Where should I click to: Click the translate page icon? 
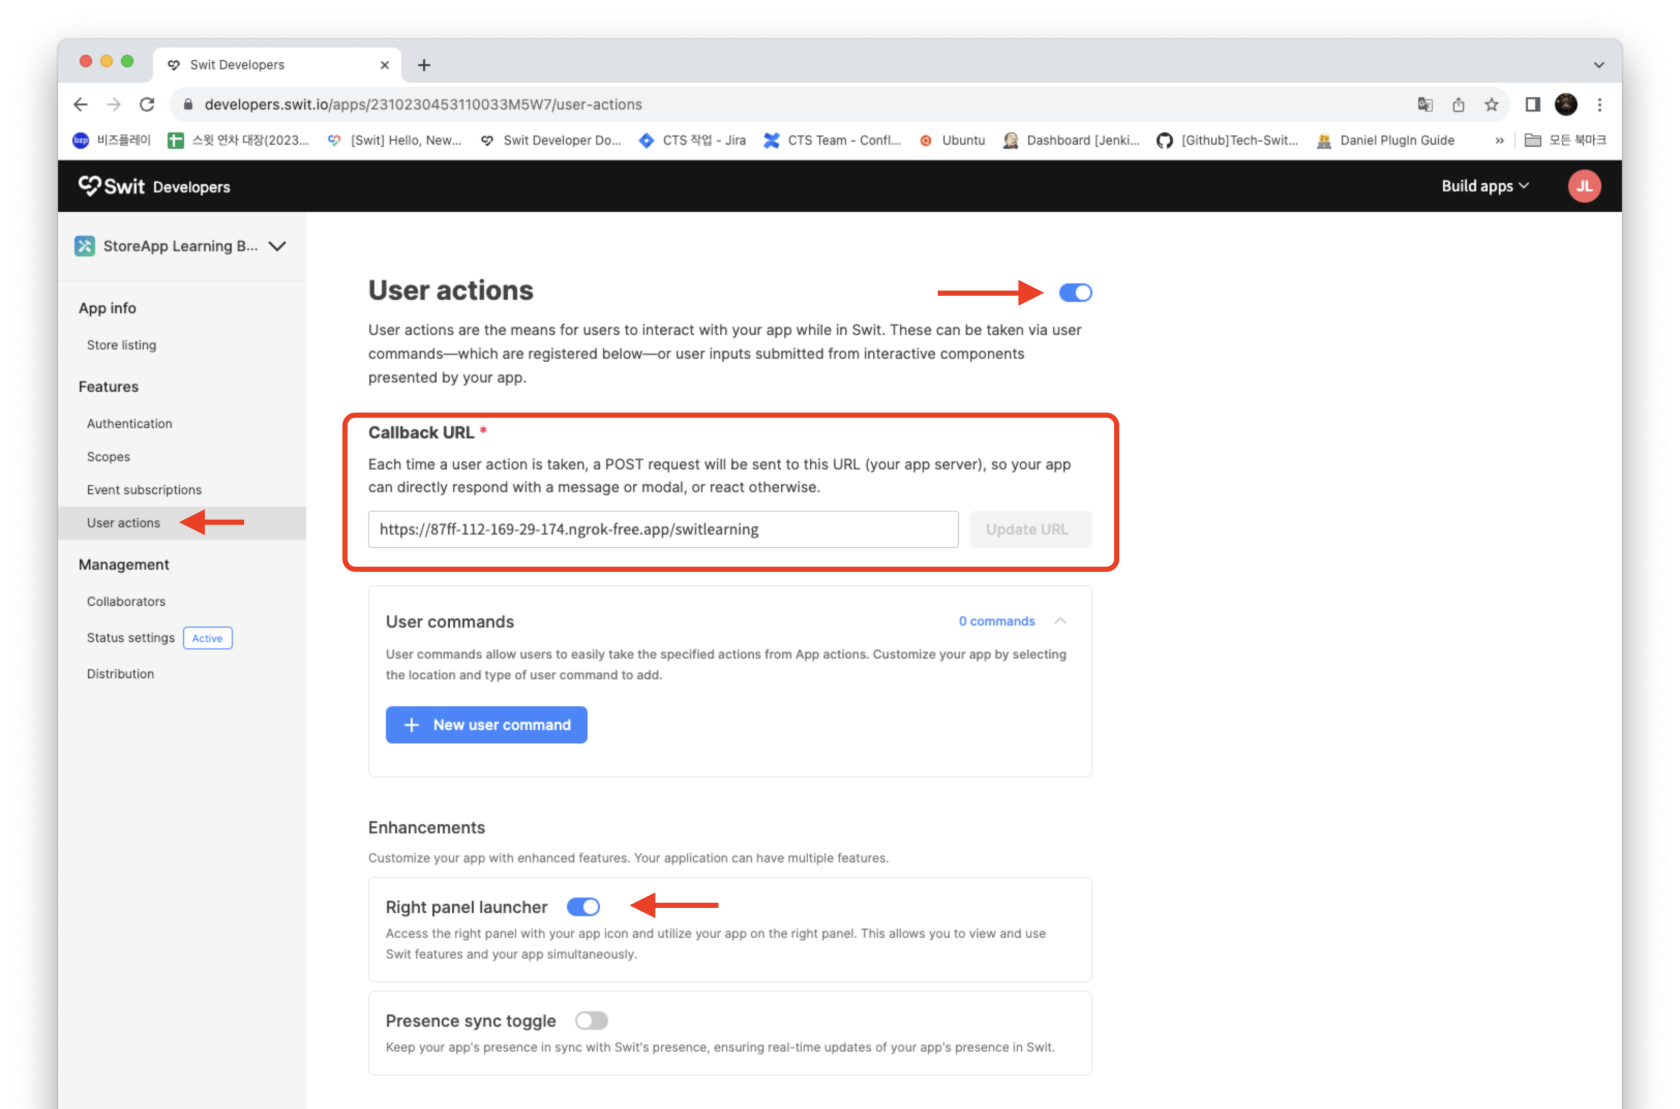(x=1425, y=104)
